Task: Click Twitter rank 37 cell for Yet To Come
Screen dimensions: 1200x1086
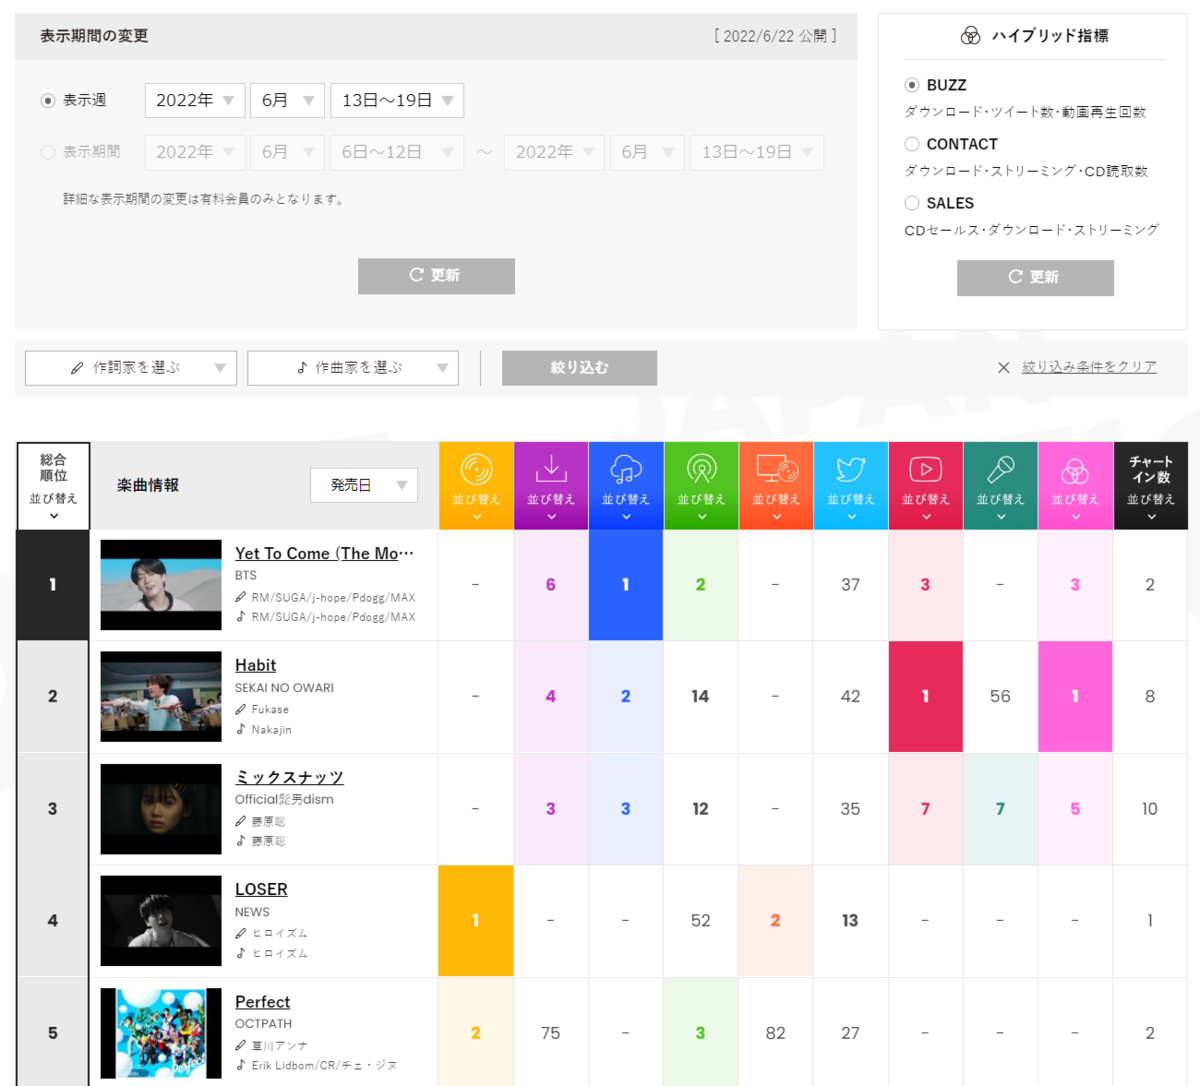Action: click(x=851, y=585)
